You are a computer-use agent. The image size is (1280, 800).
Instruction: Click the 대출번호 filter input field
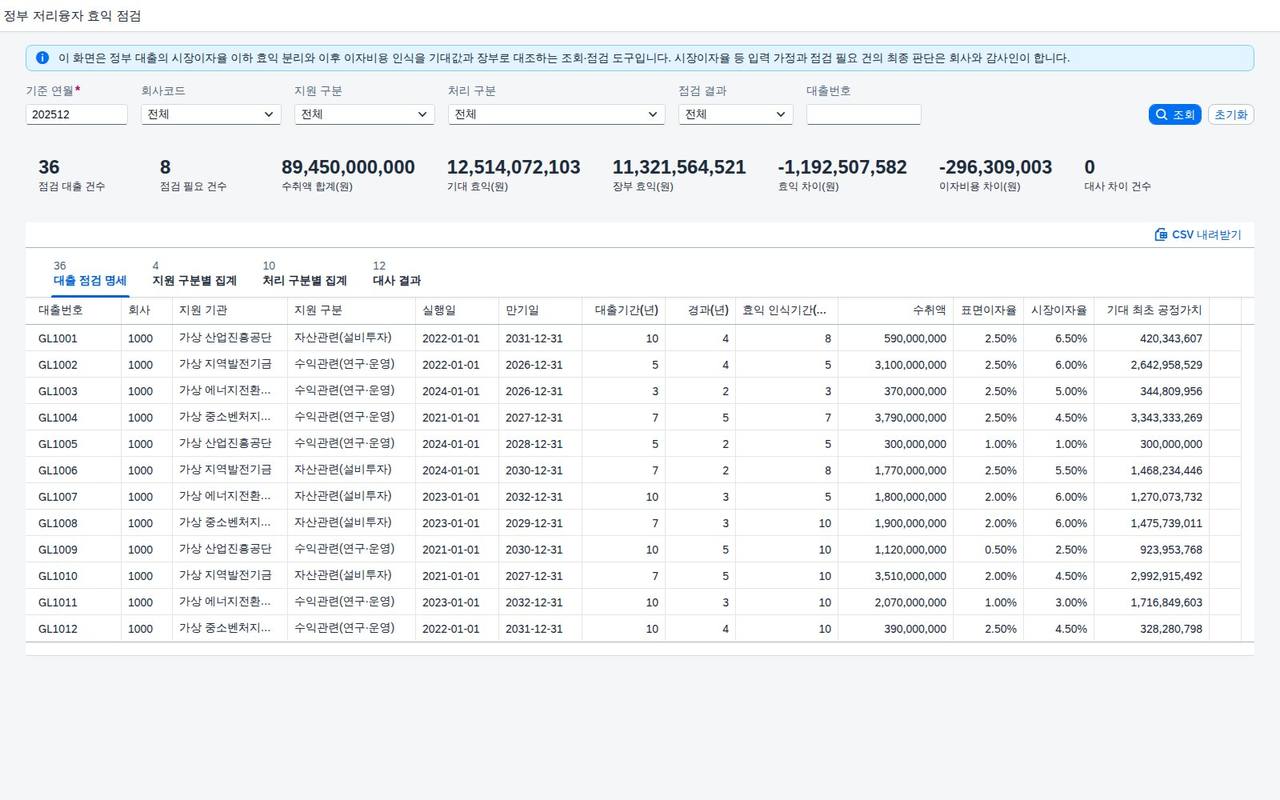click(x=863, y=115)
